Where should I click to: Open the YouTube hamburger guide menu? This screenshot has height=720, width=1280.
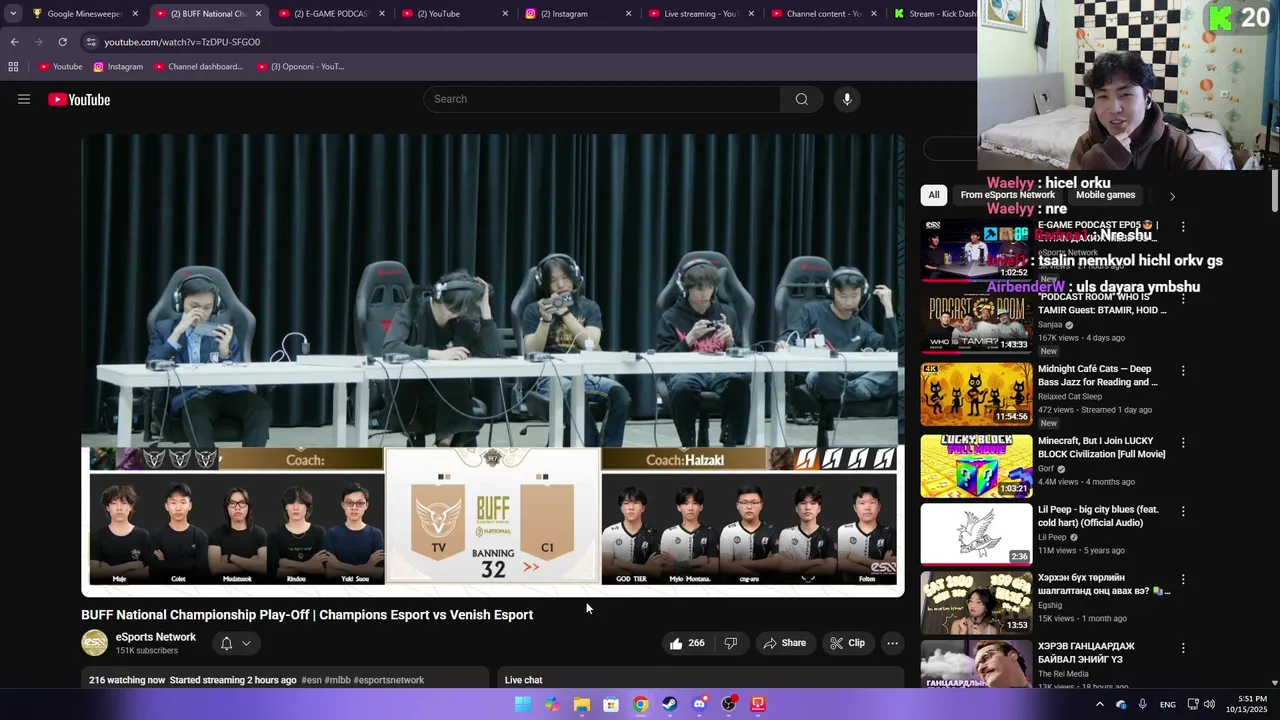point(24,99)
